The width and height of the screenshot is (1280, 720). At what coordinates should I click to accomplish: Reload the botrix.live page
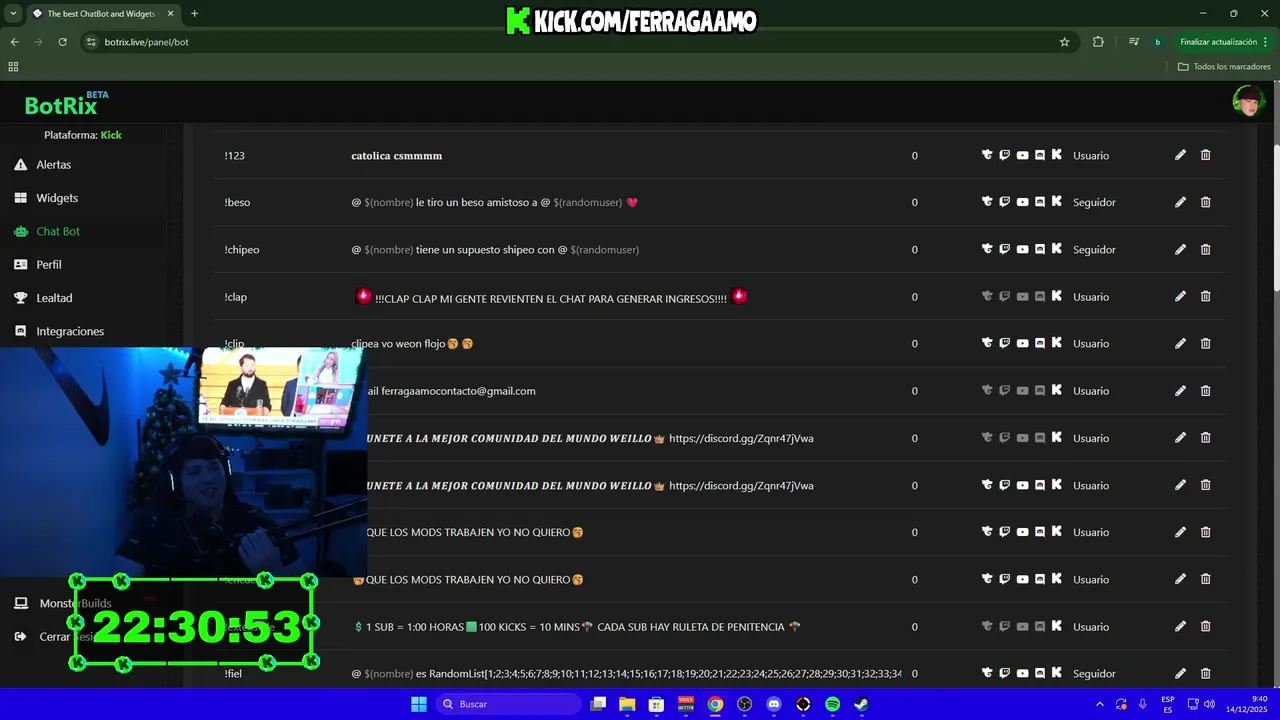[62, 42]
